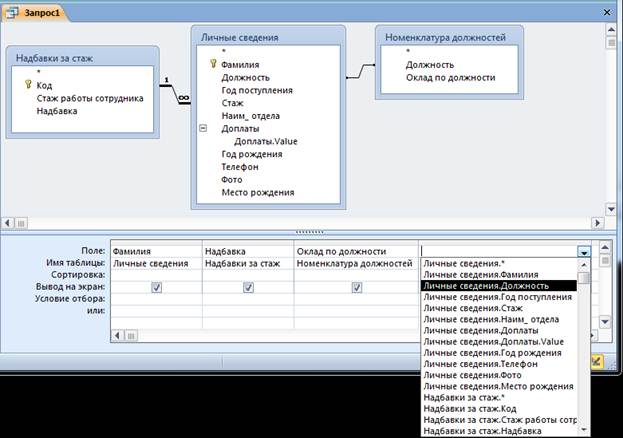
Task: Toggle show checkbox under Надбавка column
Action: (x=247, y=287)
